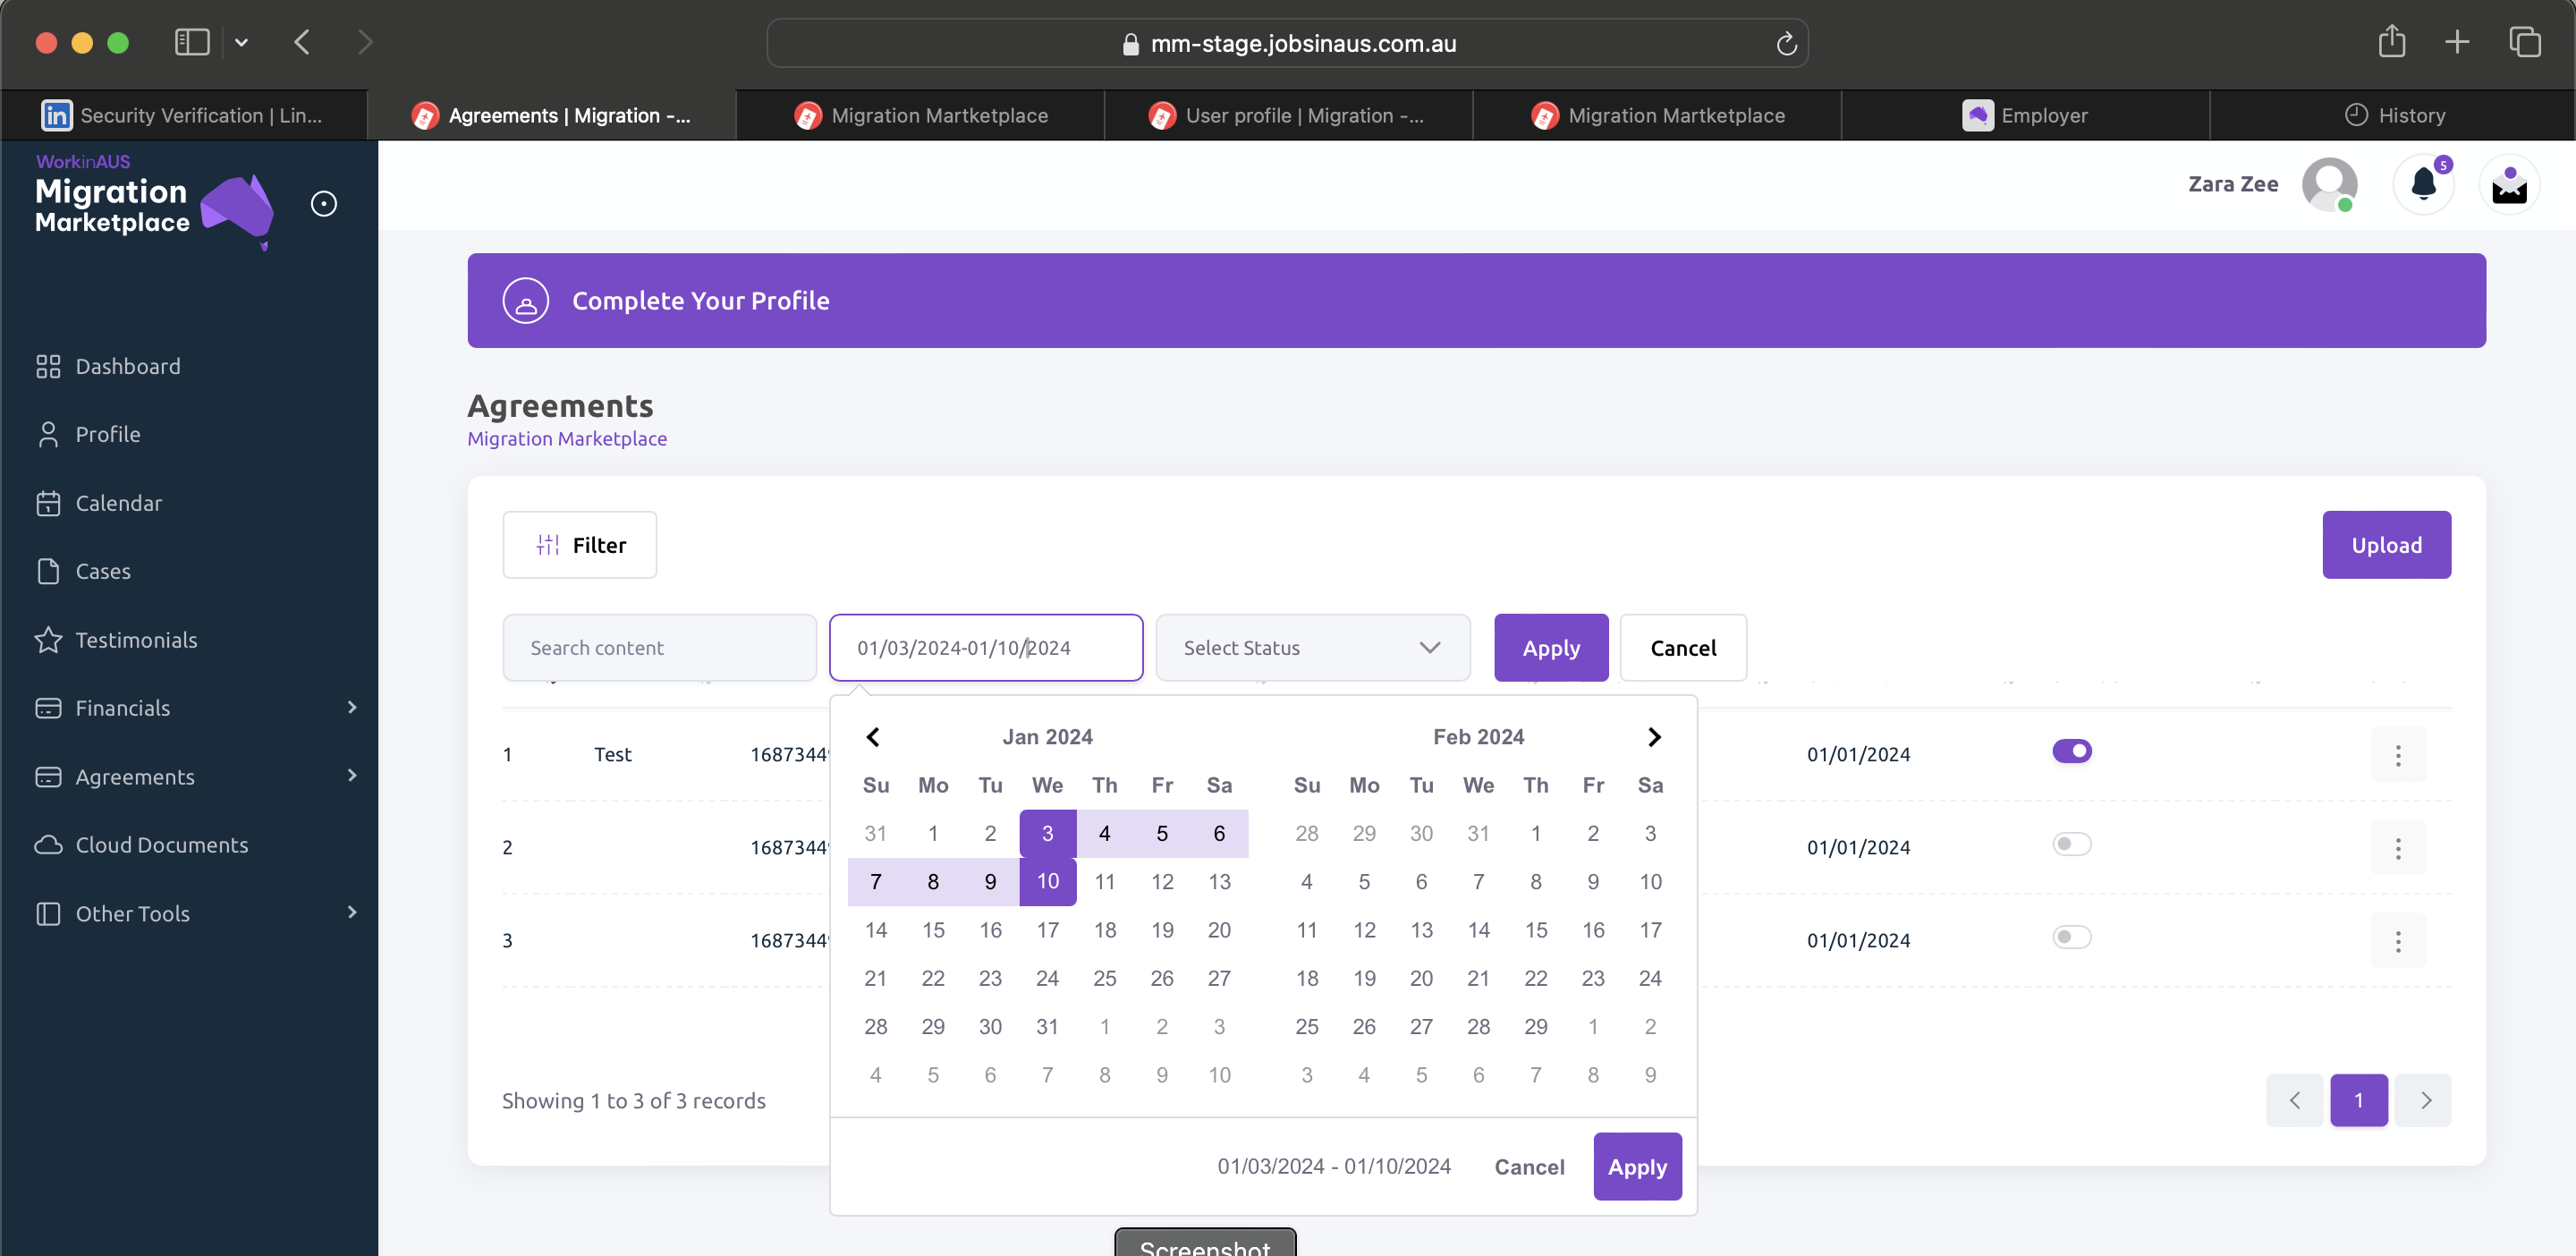Expand the Agreements submenu arrow
Viewport: 2576px width, 1256px height.
tap(352, 776)
